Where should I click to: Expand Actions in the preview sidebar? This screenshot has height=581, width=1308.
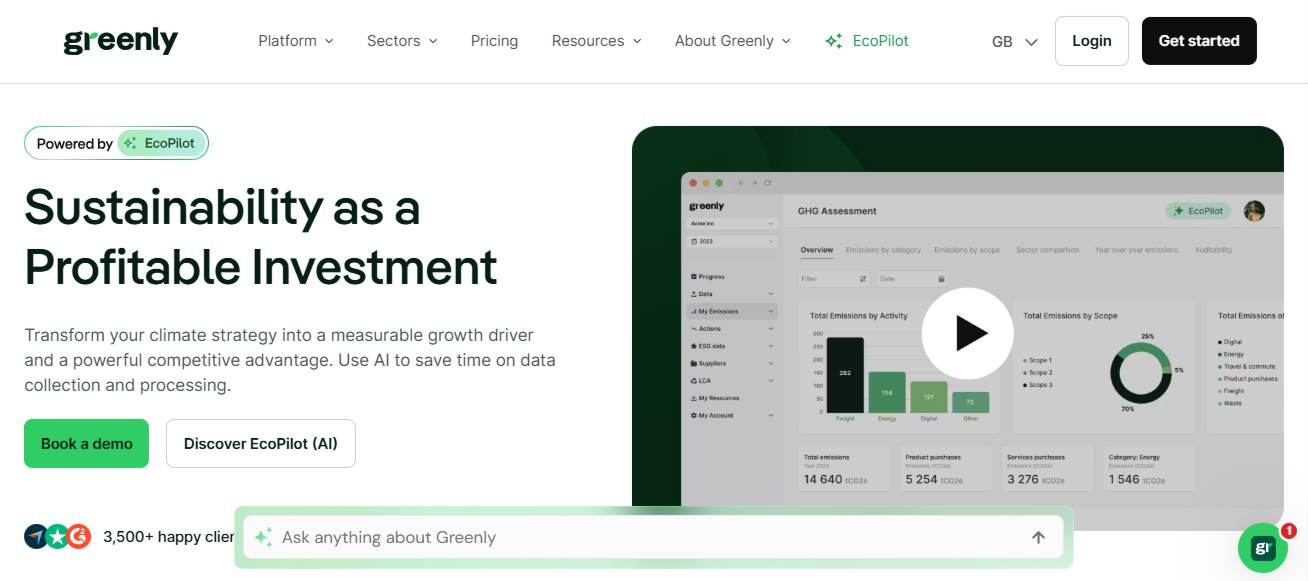tap(731, 329)
